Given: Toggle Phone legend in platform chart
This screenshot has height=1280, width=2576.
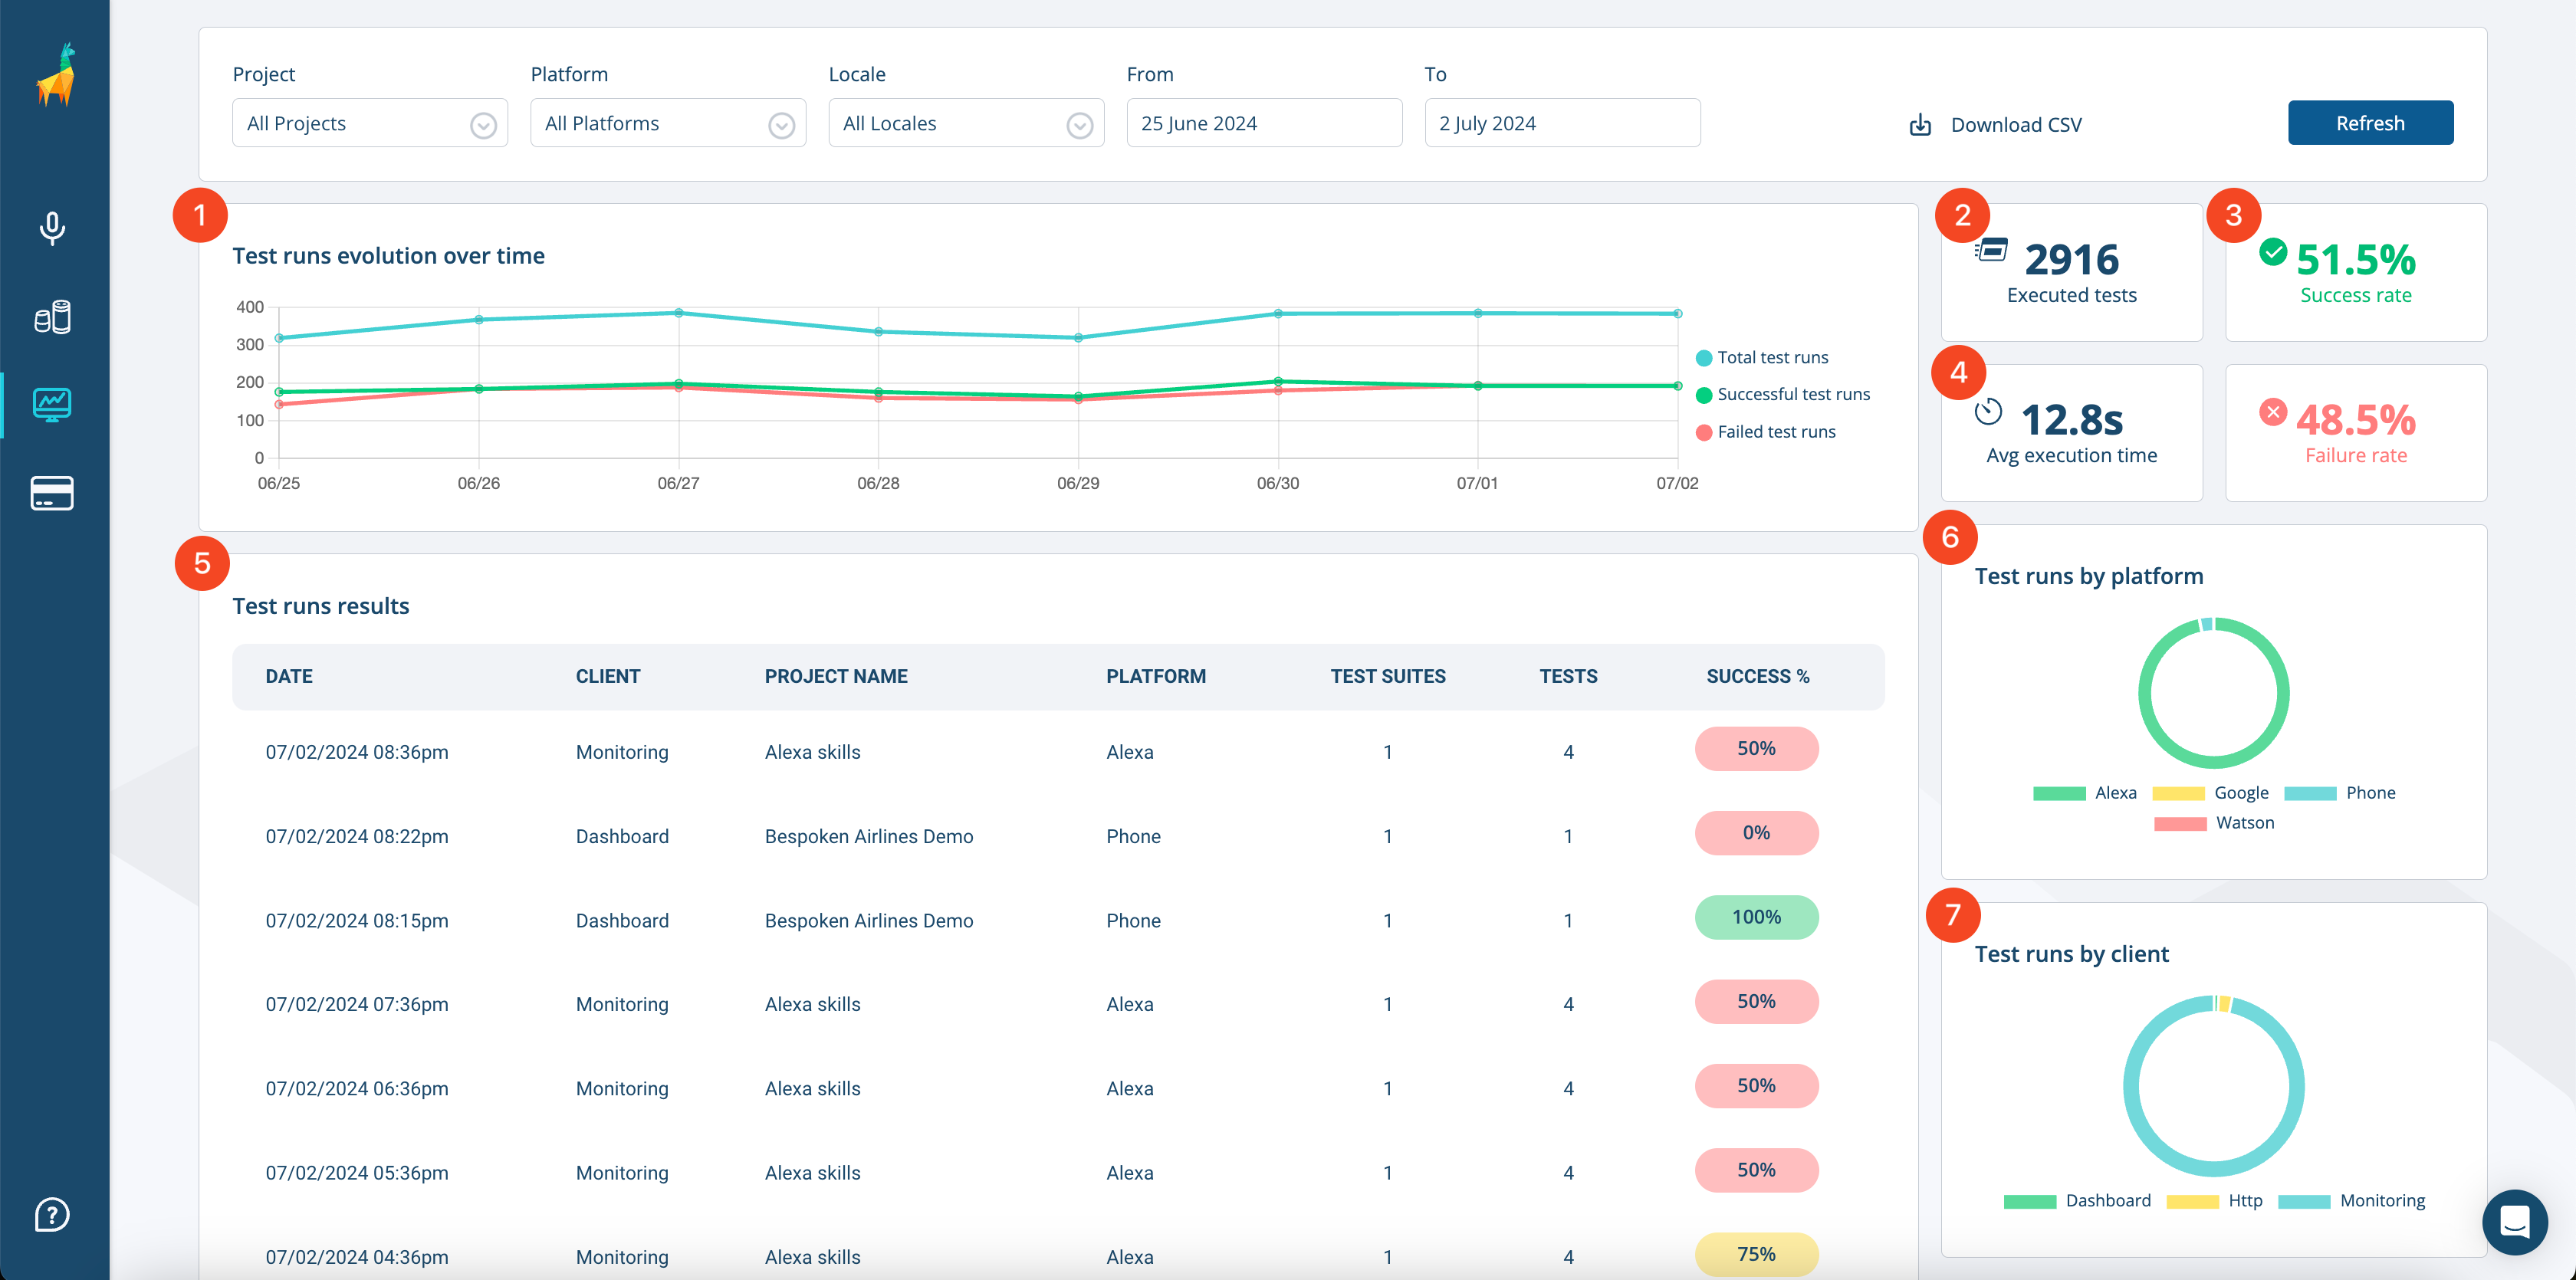Looking at the screenshot, I should pyautogui.click(x=2340, y=793).
